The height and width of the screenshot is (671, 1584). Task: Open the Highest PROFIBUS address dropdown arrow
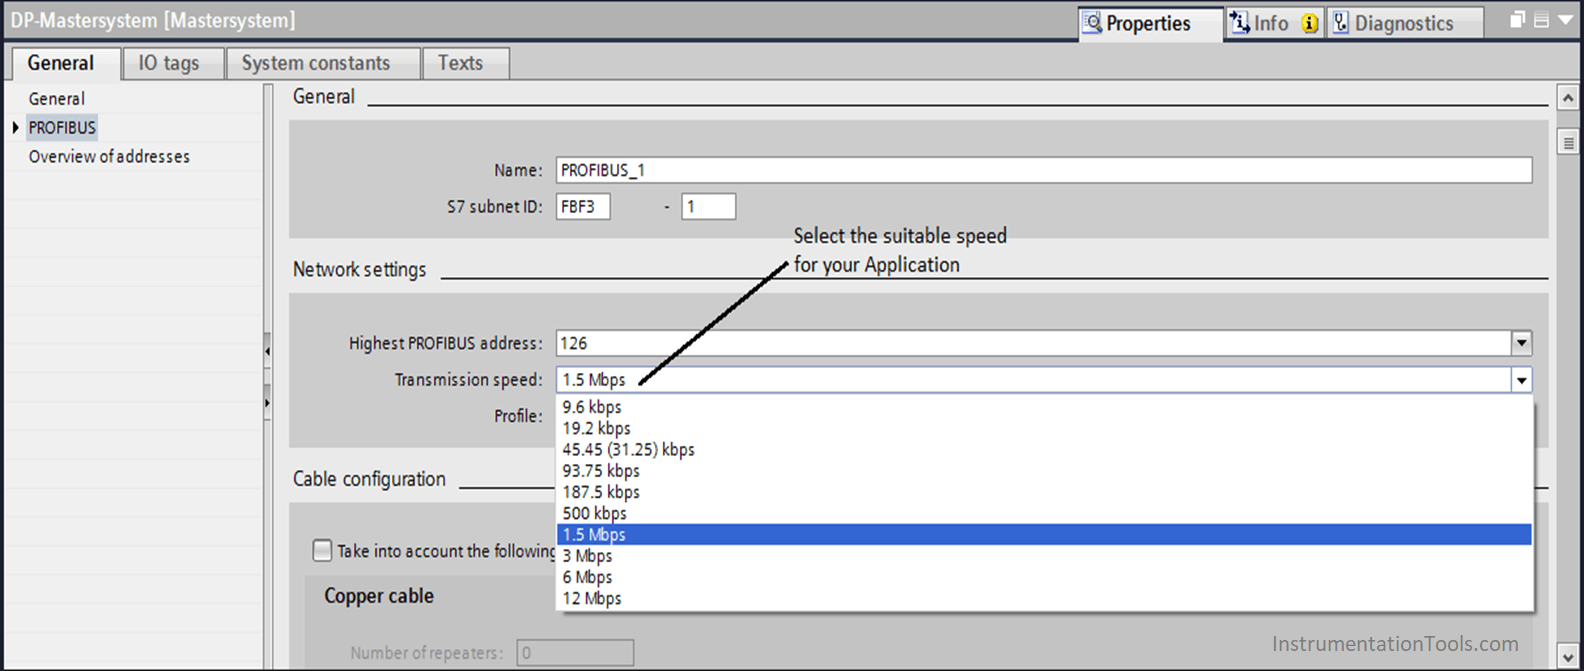tap(1521, 343)
